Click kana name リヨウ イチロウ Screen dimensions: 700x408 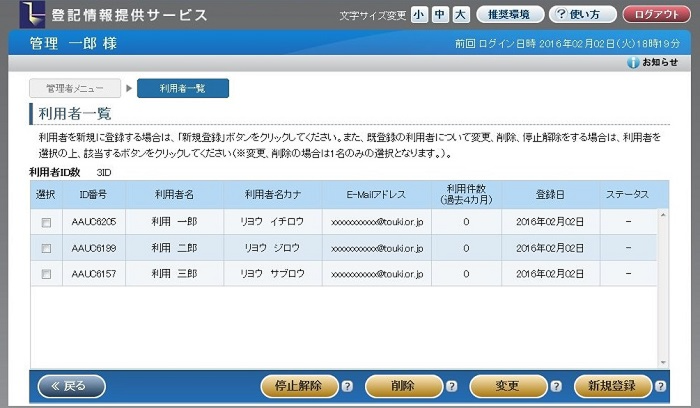click(x=272, y=222)
